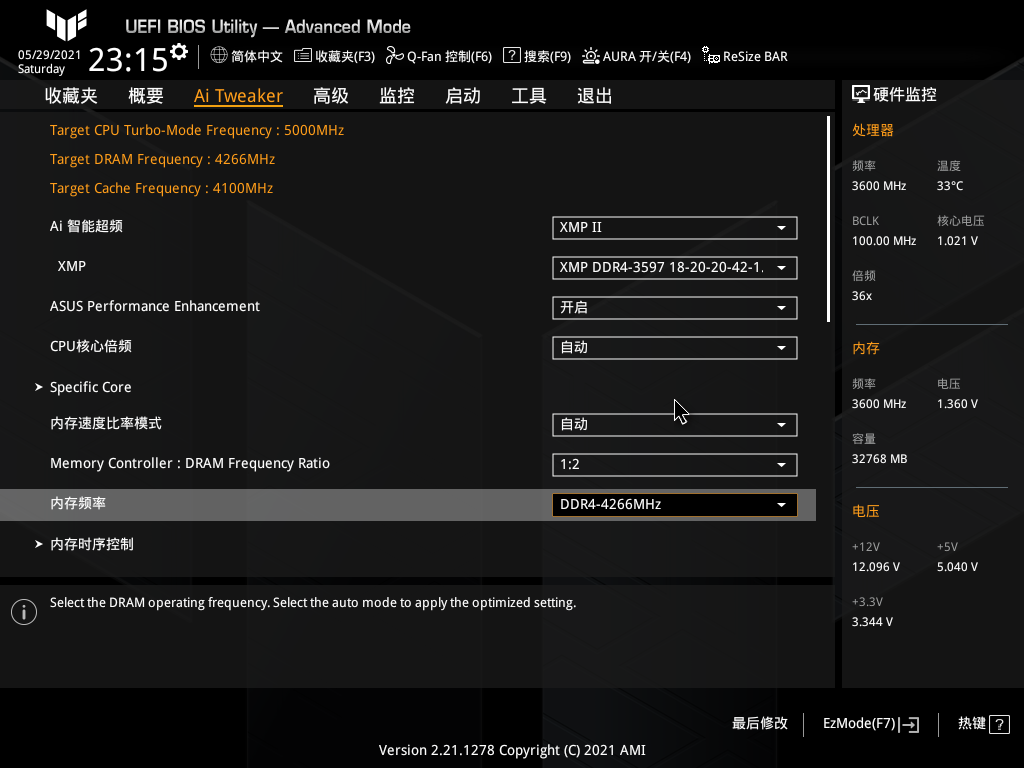
Task: Open the Ai 智能超频 dropdown XMP II
Action: pyautogui.click(x=675, y=228)
